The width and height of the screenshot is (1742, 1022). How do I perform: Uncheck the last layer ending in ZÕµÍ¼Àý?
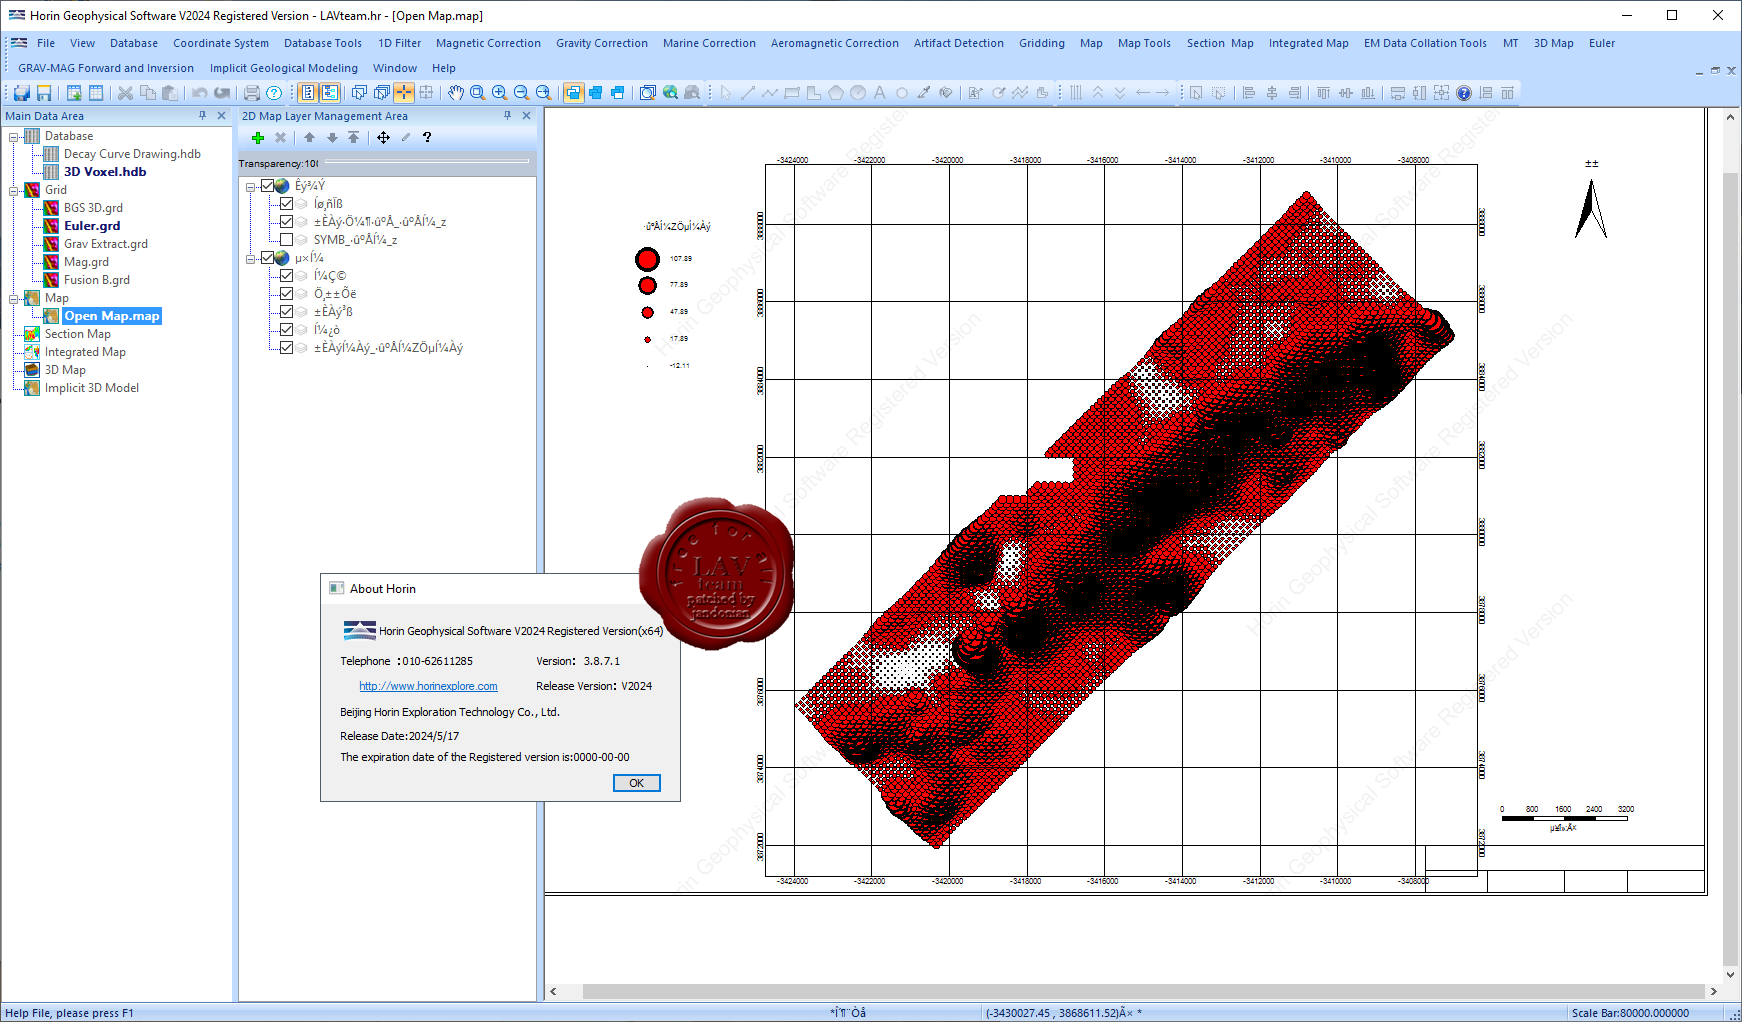pos(286,348)
